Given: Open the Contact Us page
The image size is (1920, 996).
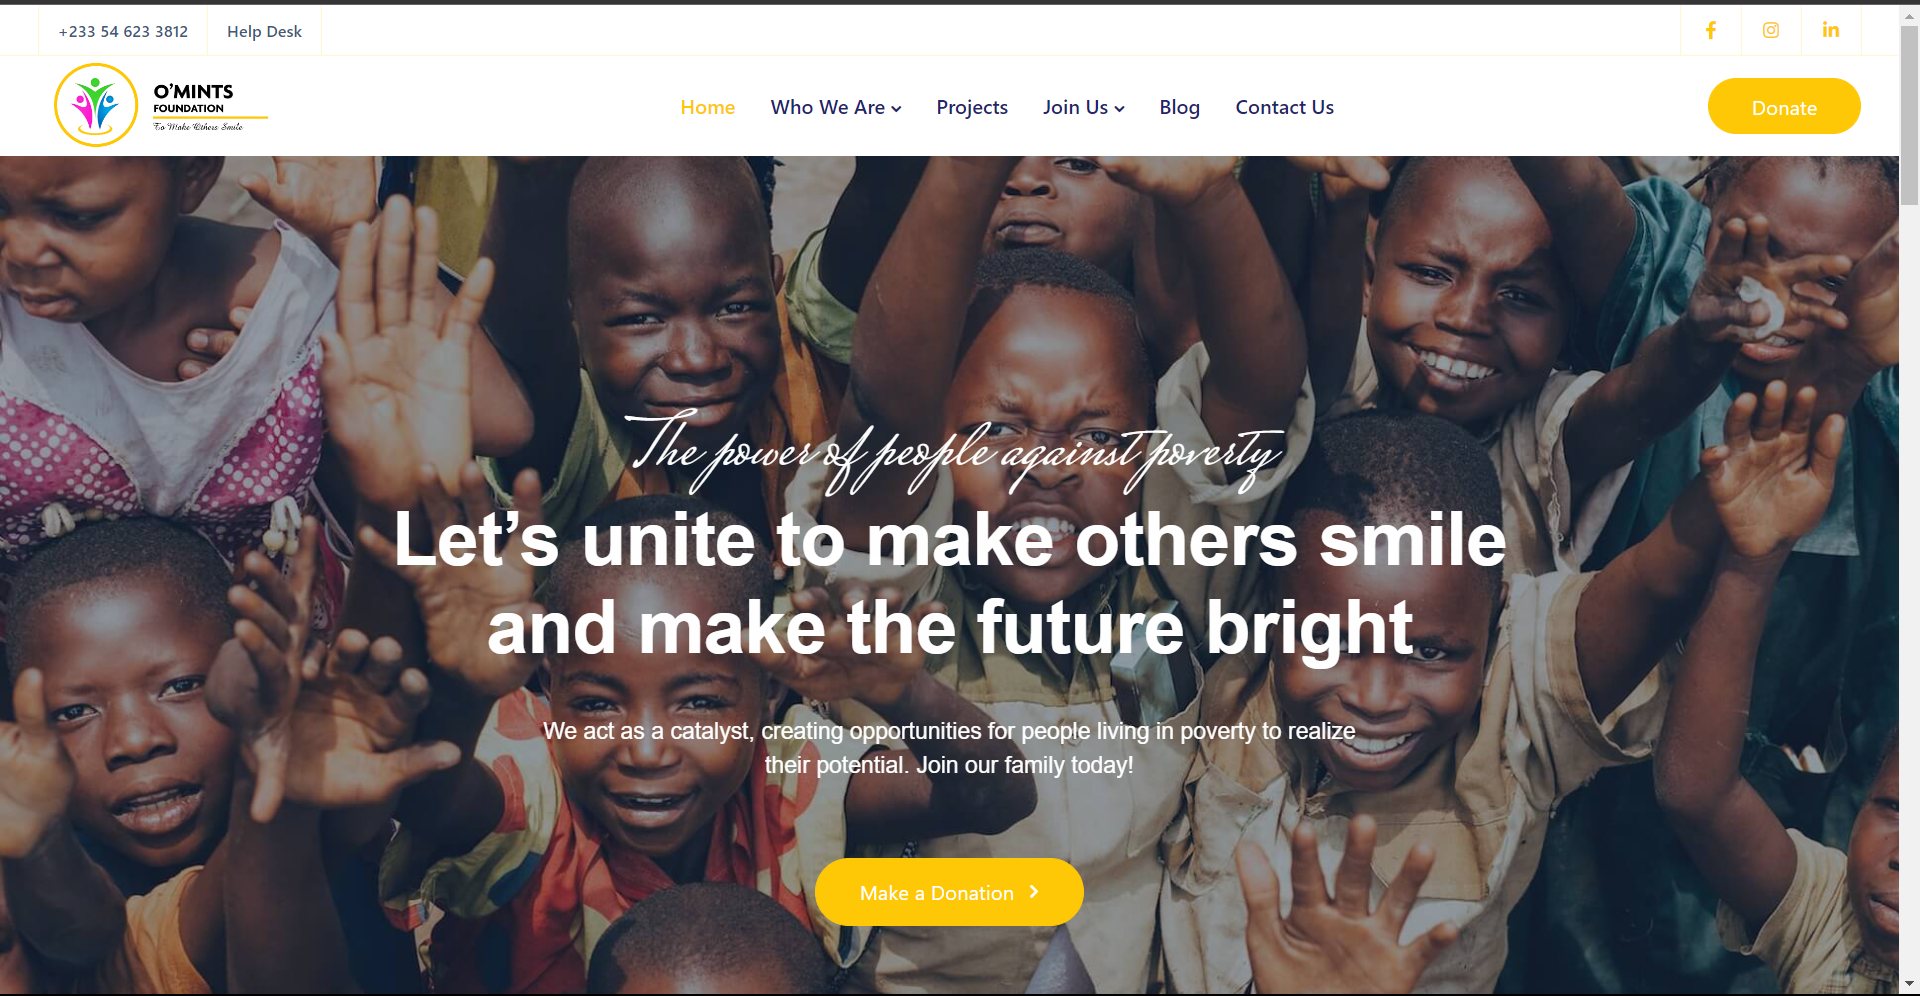Looking at the screenshot, I should [1284, 107].
